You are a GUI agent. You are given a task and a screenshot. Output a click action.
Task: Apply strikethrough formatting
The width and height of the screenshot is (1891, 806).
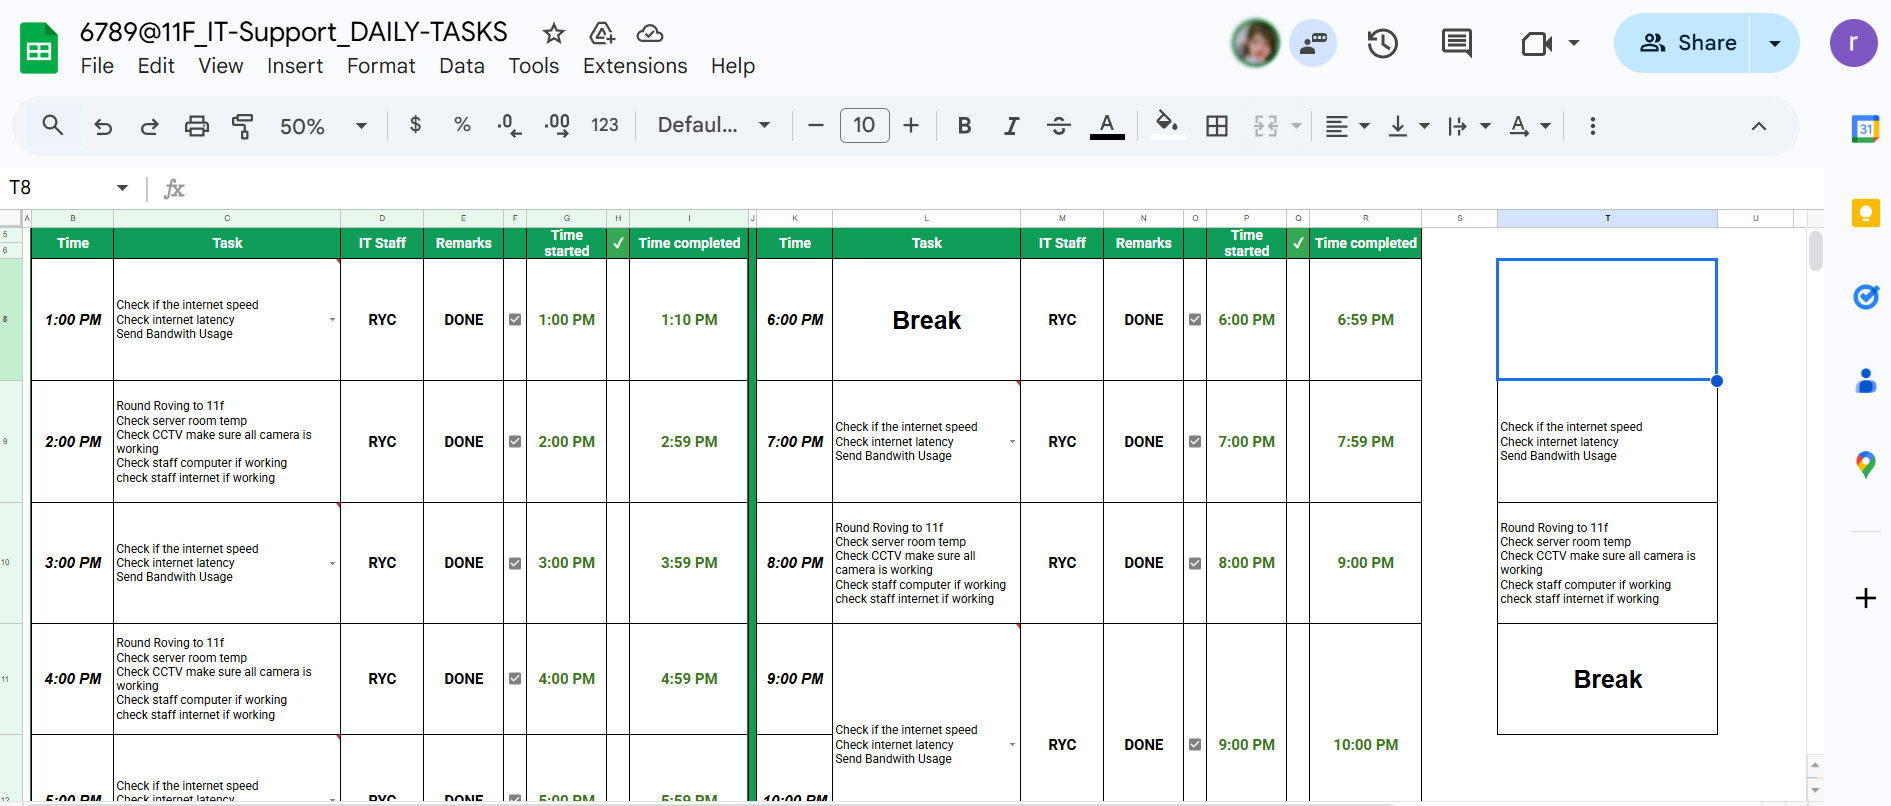[x=1058, y=125]
